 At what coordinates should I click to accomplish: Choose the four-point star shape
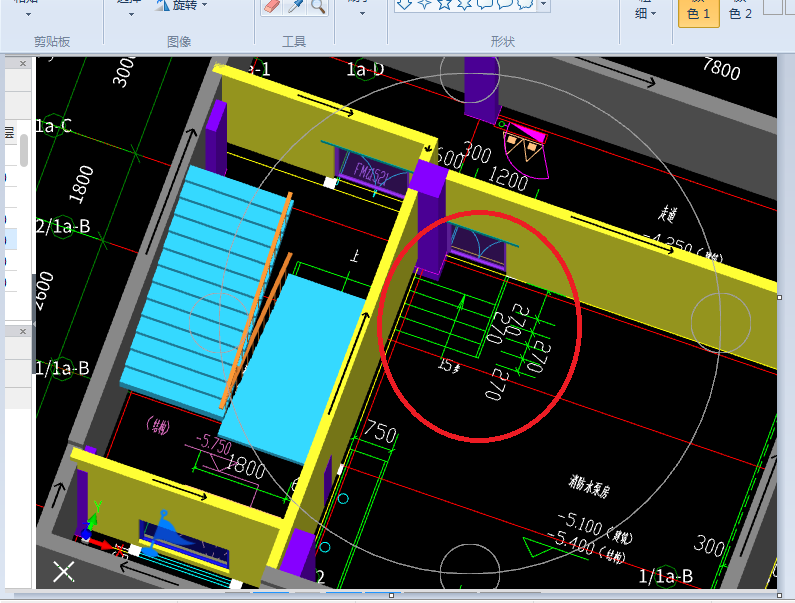click(x=424, y=4)
